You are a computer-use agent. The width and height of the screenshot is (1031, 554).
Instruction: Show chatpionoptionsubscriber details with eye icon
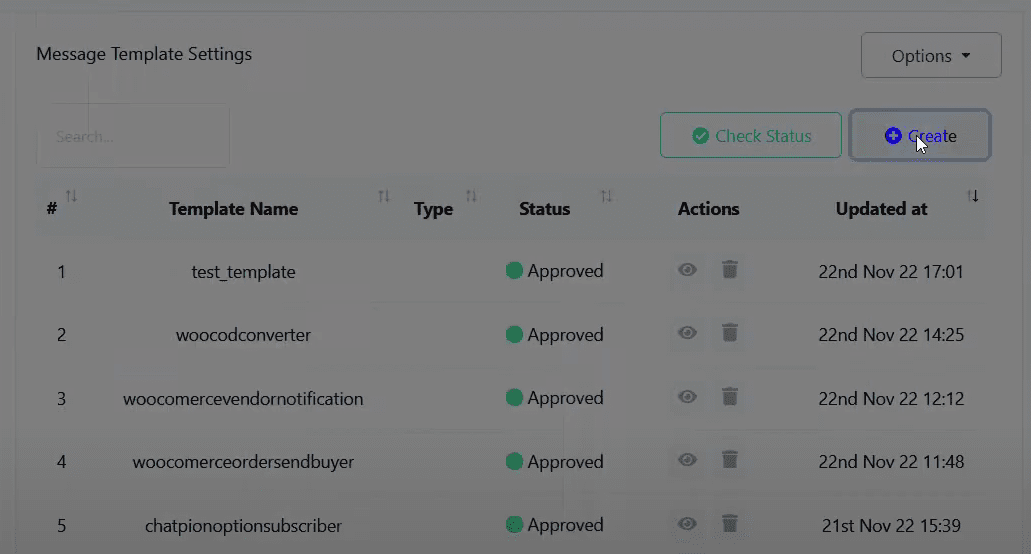(x=687, y=524)
